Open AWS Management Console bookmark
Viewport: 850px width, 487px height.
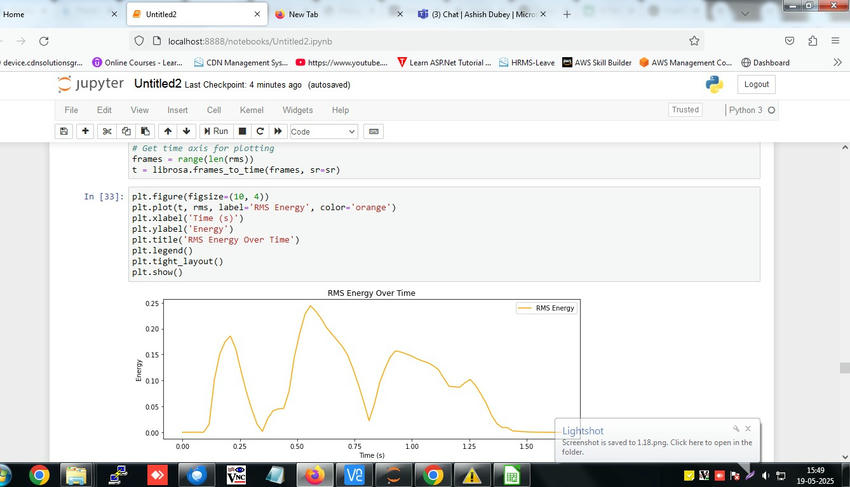686,62
